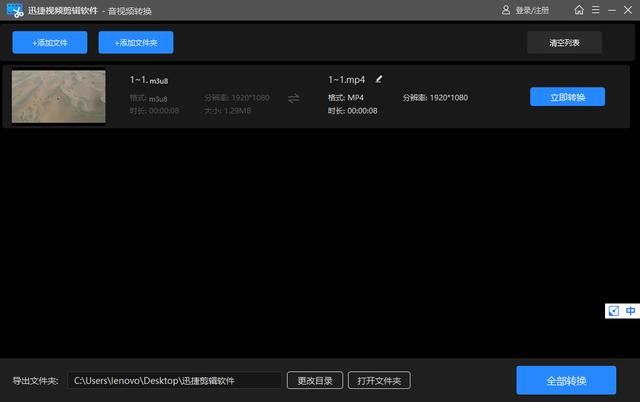Open the hamburger menu icon

(596, 10)
